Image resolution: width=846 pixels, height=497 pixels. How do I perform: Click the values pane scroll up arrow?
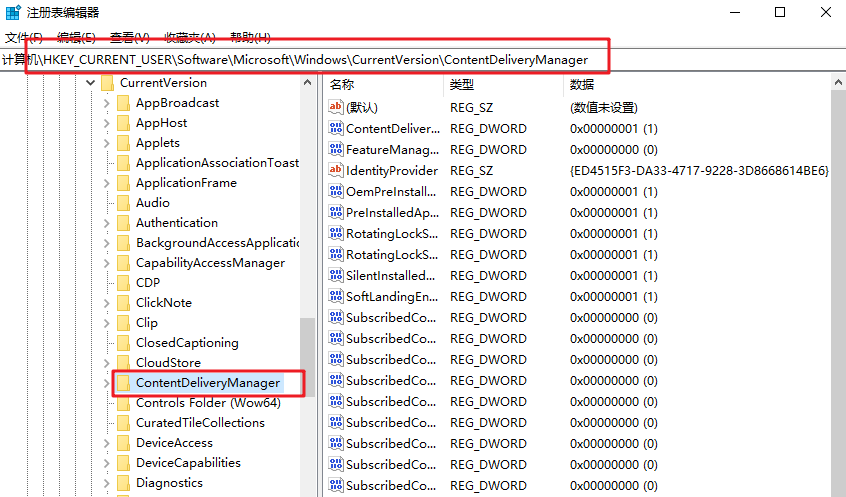(838, 83)
